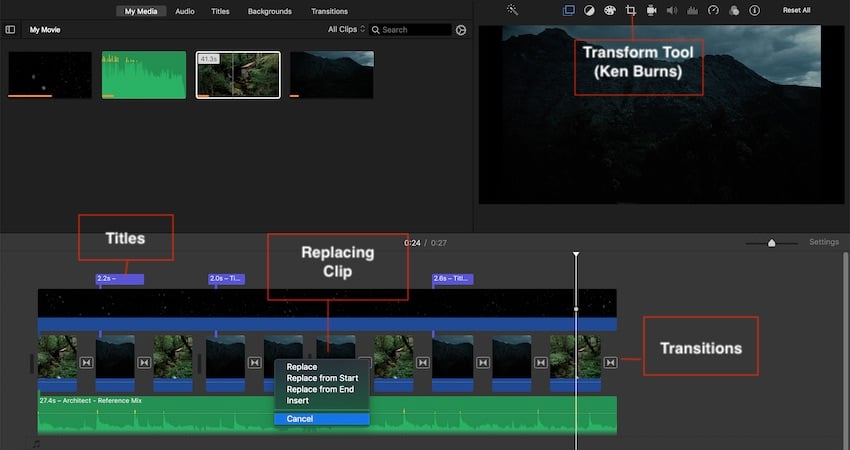
Task: Open the Stabilization camera icon
Action: 651,10
